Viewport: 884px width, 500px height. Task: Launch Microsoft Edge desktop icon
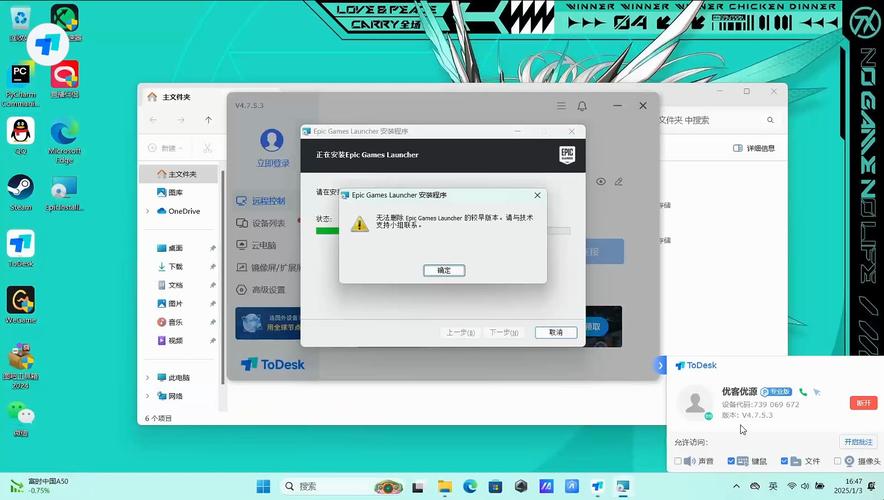65,133
